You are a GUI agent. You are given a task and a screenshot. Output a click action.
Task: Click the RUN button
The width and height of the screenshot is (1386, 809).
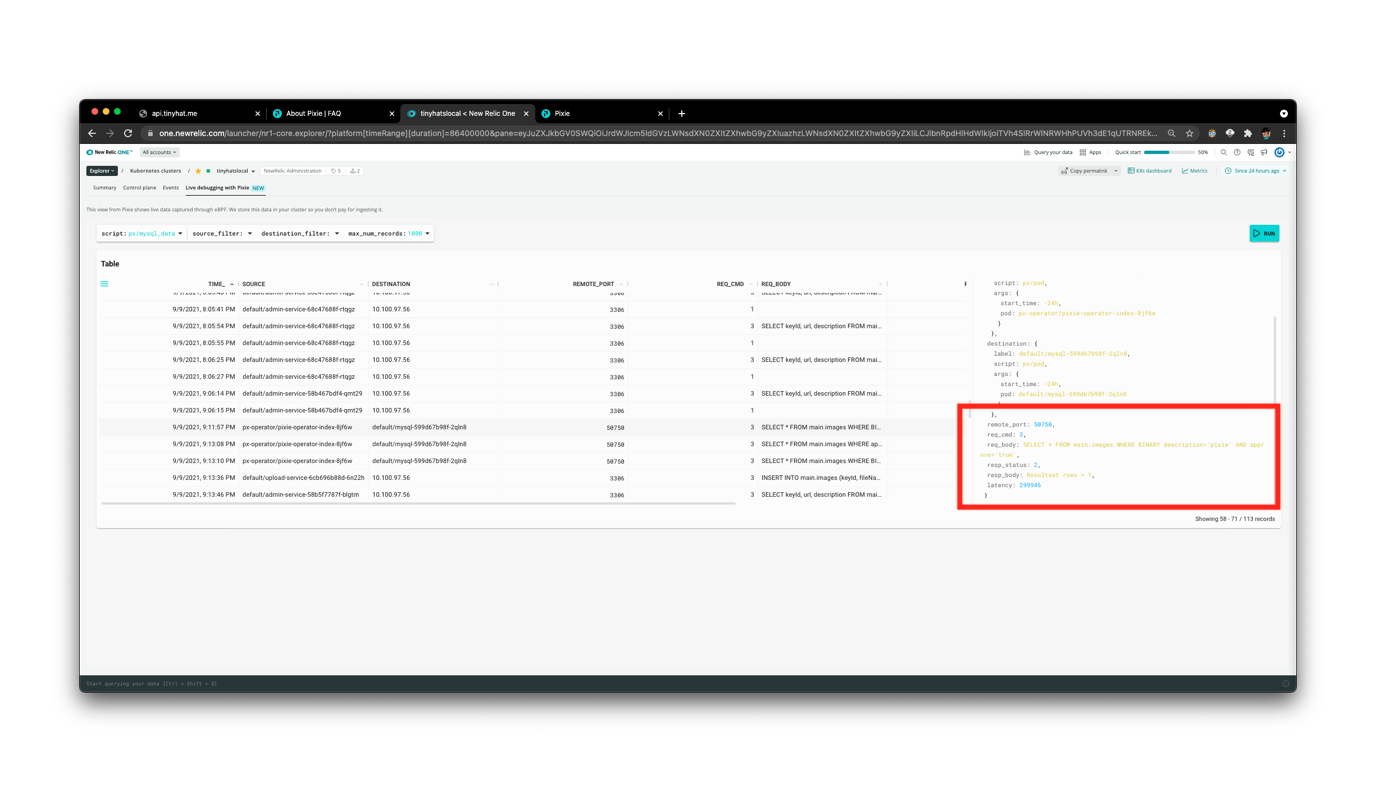click(1263, 232)
